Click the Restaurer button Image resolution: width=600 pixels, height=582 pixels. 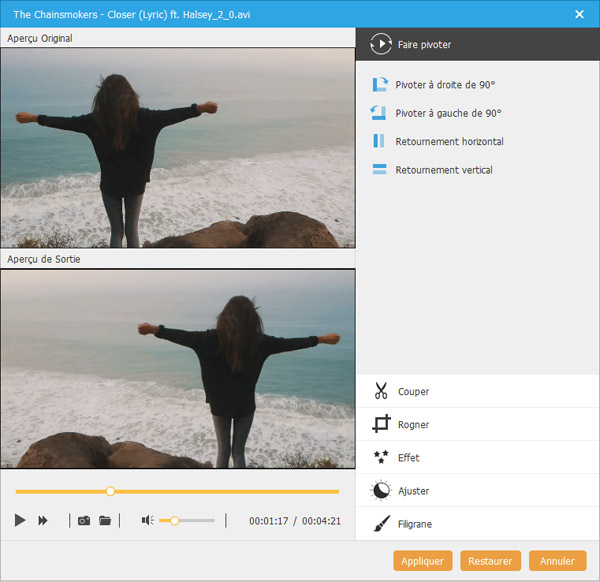490,561
